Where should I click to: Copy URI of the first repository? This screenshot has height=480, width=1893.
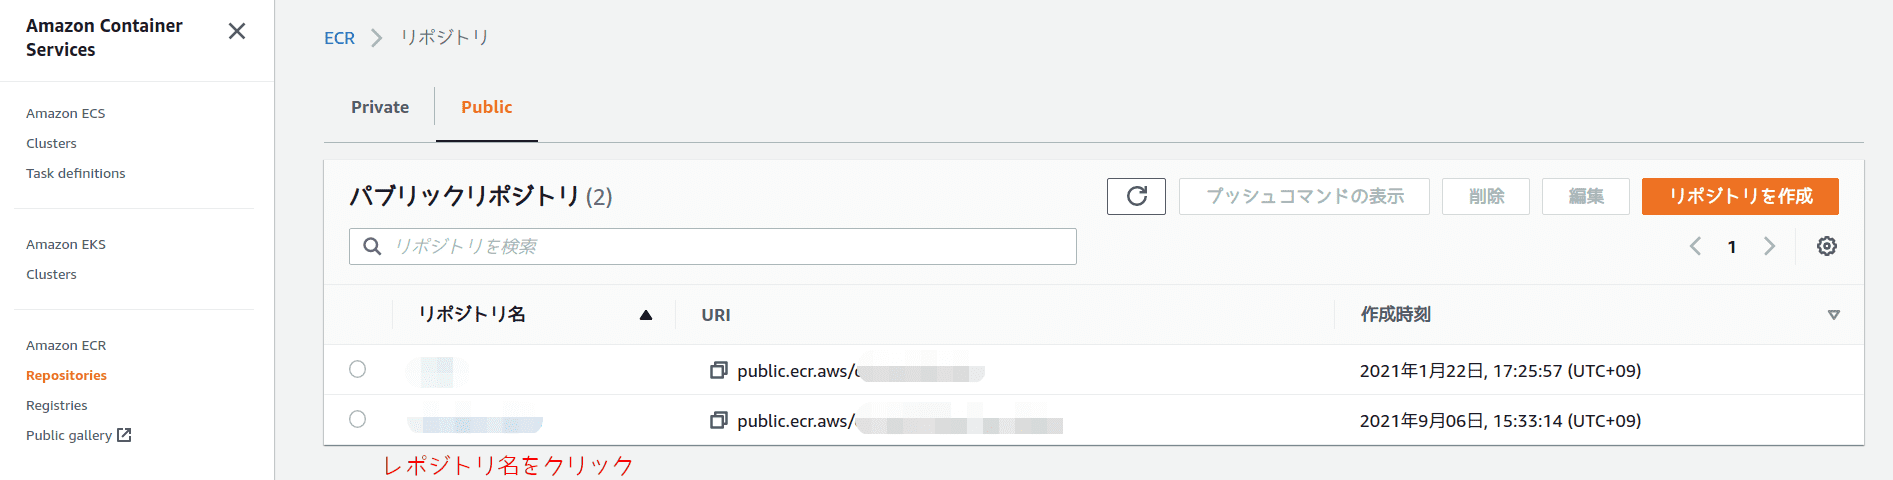718,371
